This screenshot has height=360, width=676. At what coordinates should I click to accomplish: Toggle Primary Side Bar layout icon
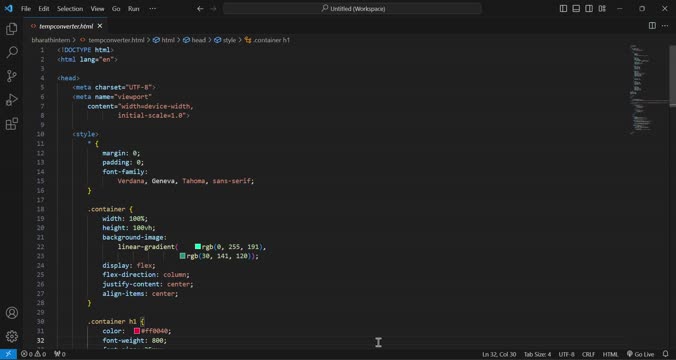[563, 9]
